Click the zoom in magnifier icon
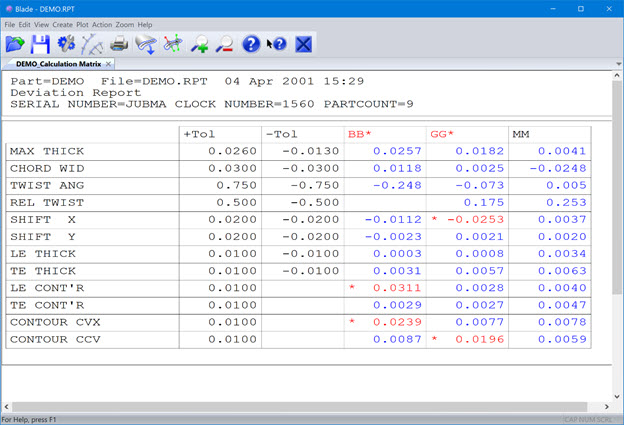This screenshot has width=624, height=425. point(199,44)
